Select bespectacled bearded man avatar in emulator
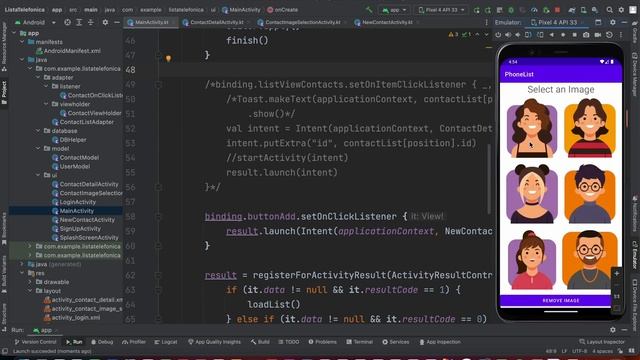The image size is (640, 360). point(589,259)
